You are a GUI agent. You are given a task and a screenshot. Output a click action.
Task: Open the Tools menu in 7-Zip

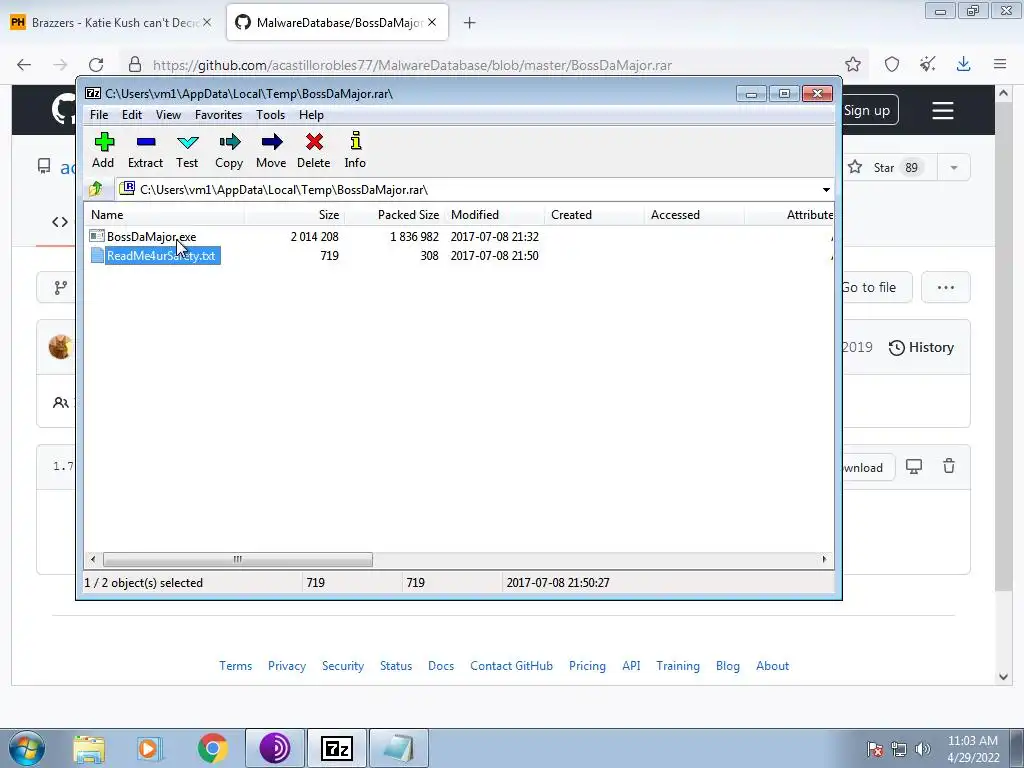[x=270, y=115]
